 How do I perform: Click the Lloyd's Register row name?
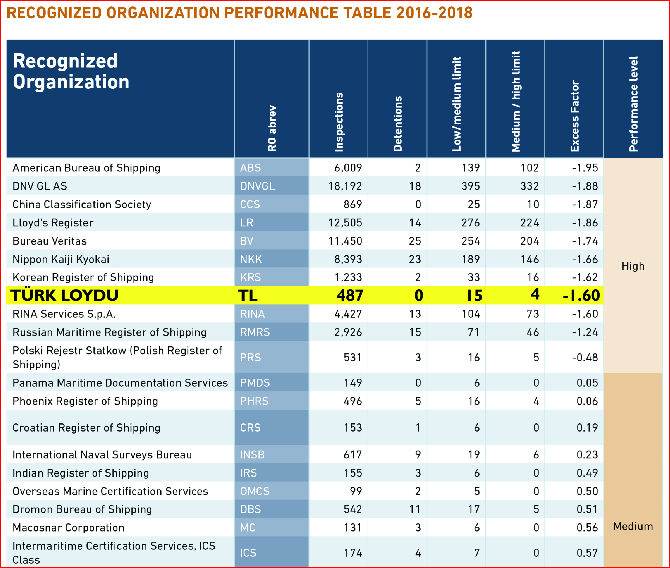53,223
